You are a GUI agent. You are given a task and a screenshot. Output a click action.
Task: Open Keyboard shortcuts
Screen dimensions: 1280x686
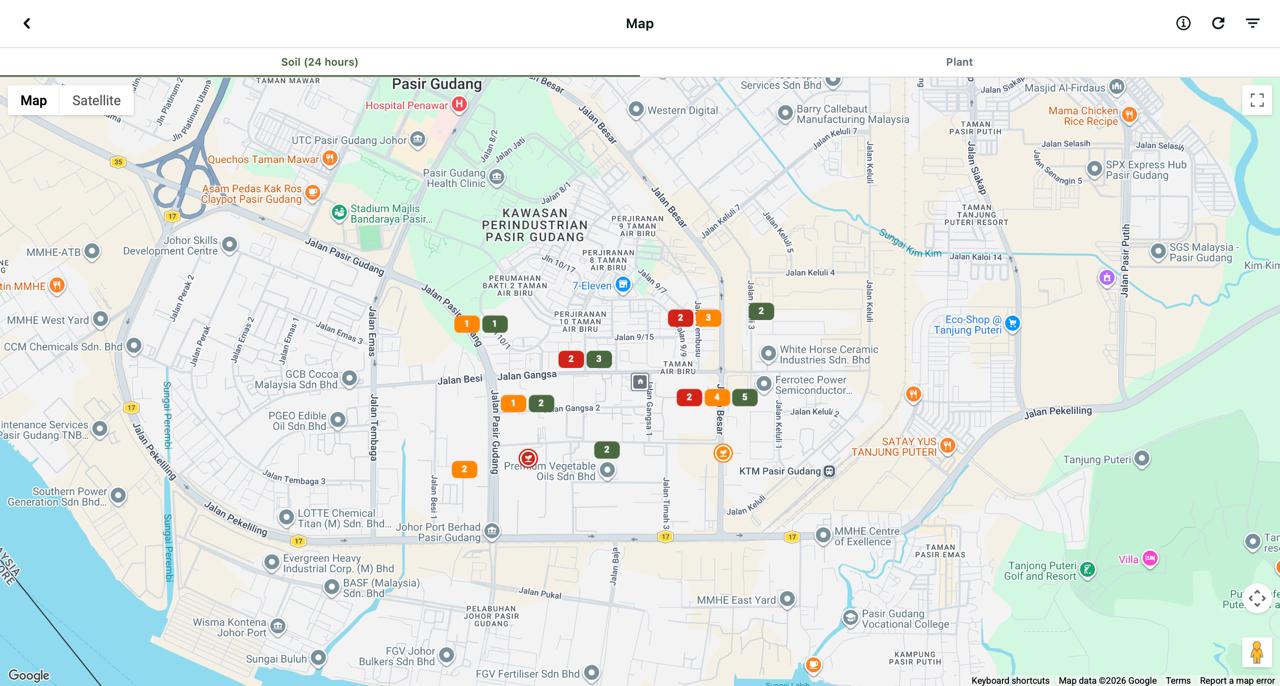[1010, 681]
